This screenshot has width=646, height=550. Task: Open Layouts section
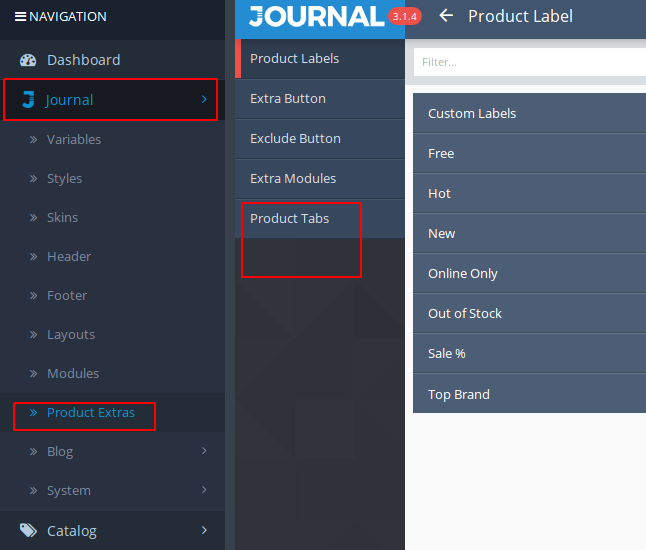(x=112, y=335)
